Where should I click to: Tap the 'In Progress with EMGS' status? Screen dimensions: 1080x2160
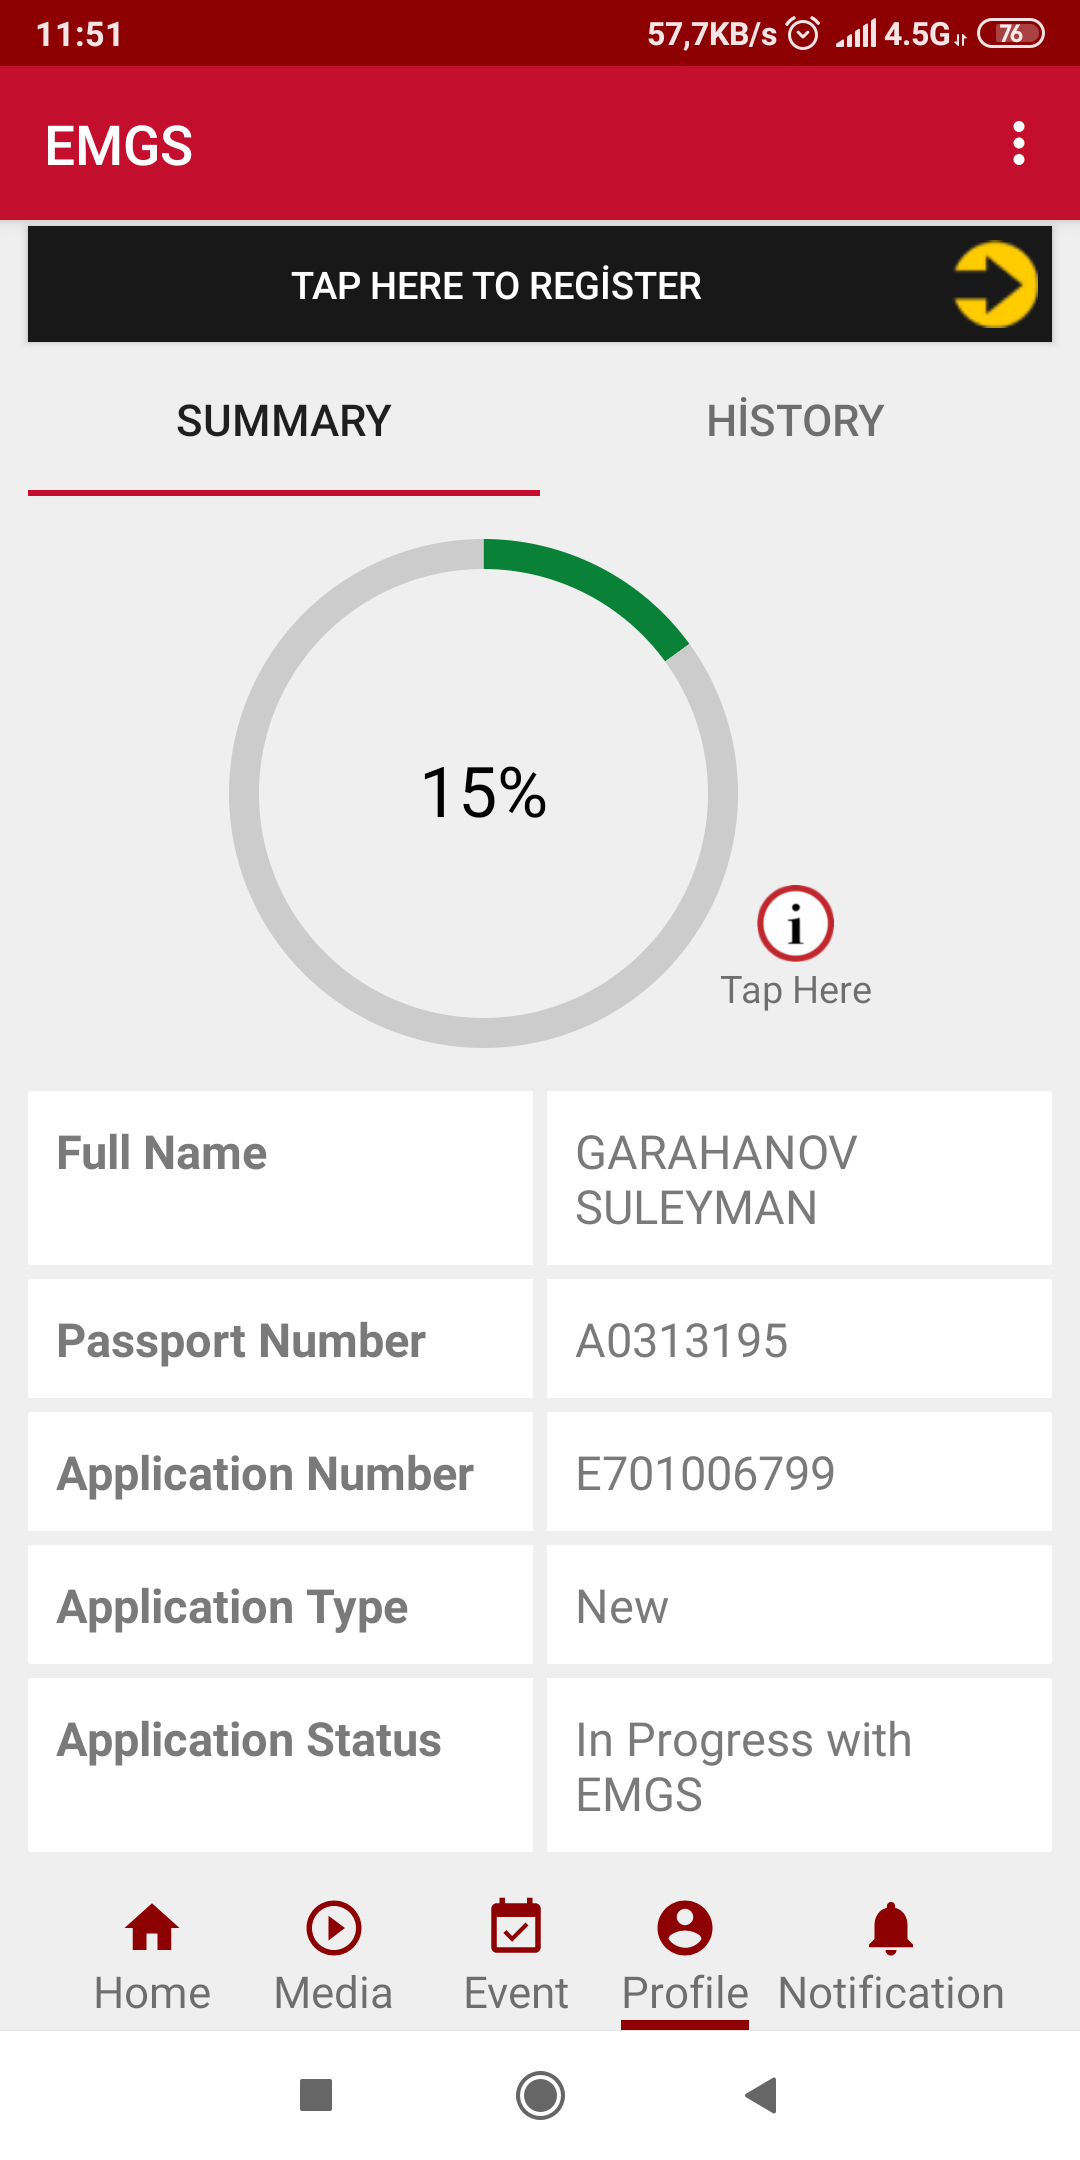[x=744, y=1766]
